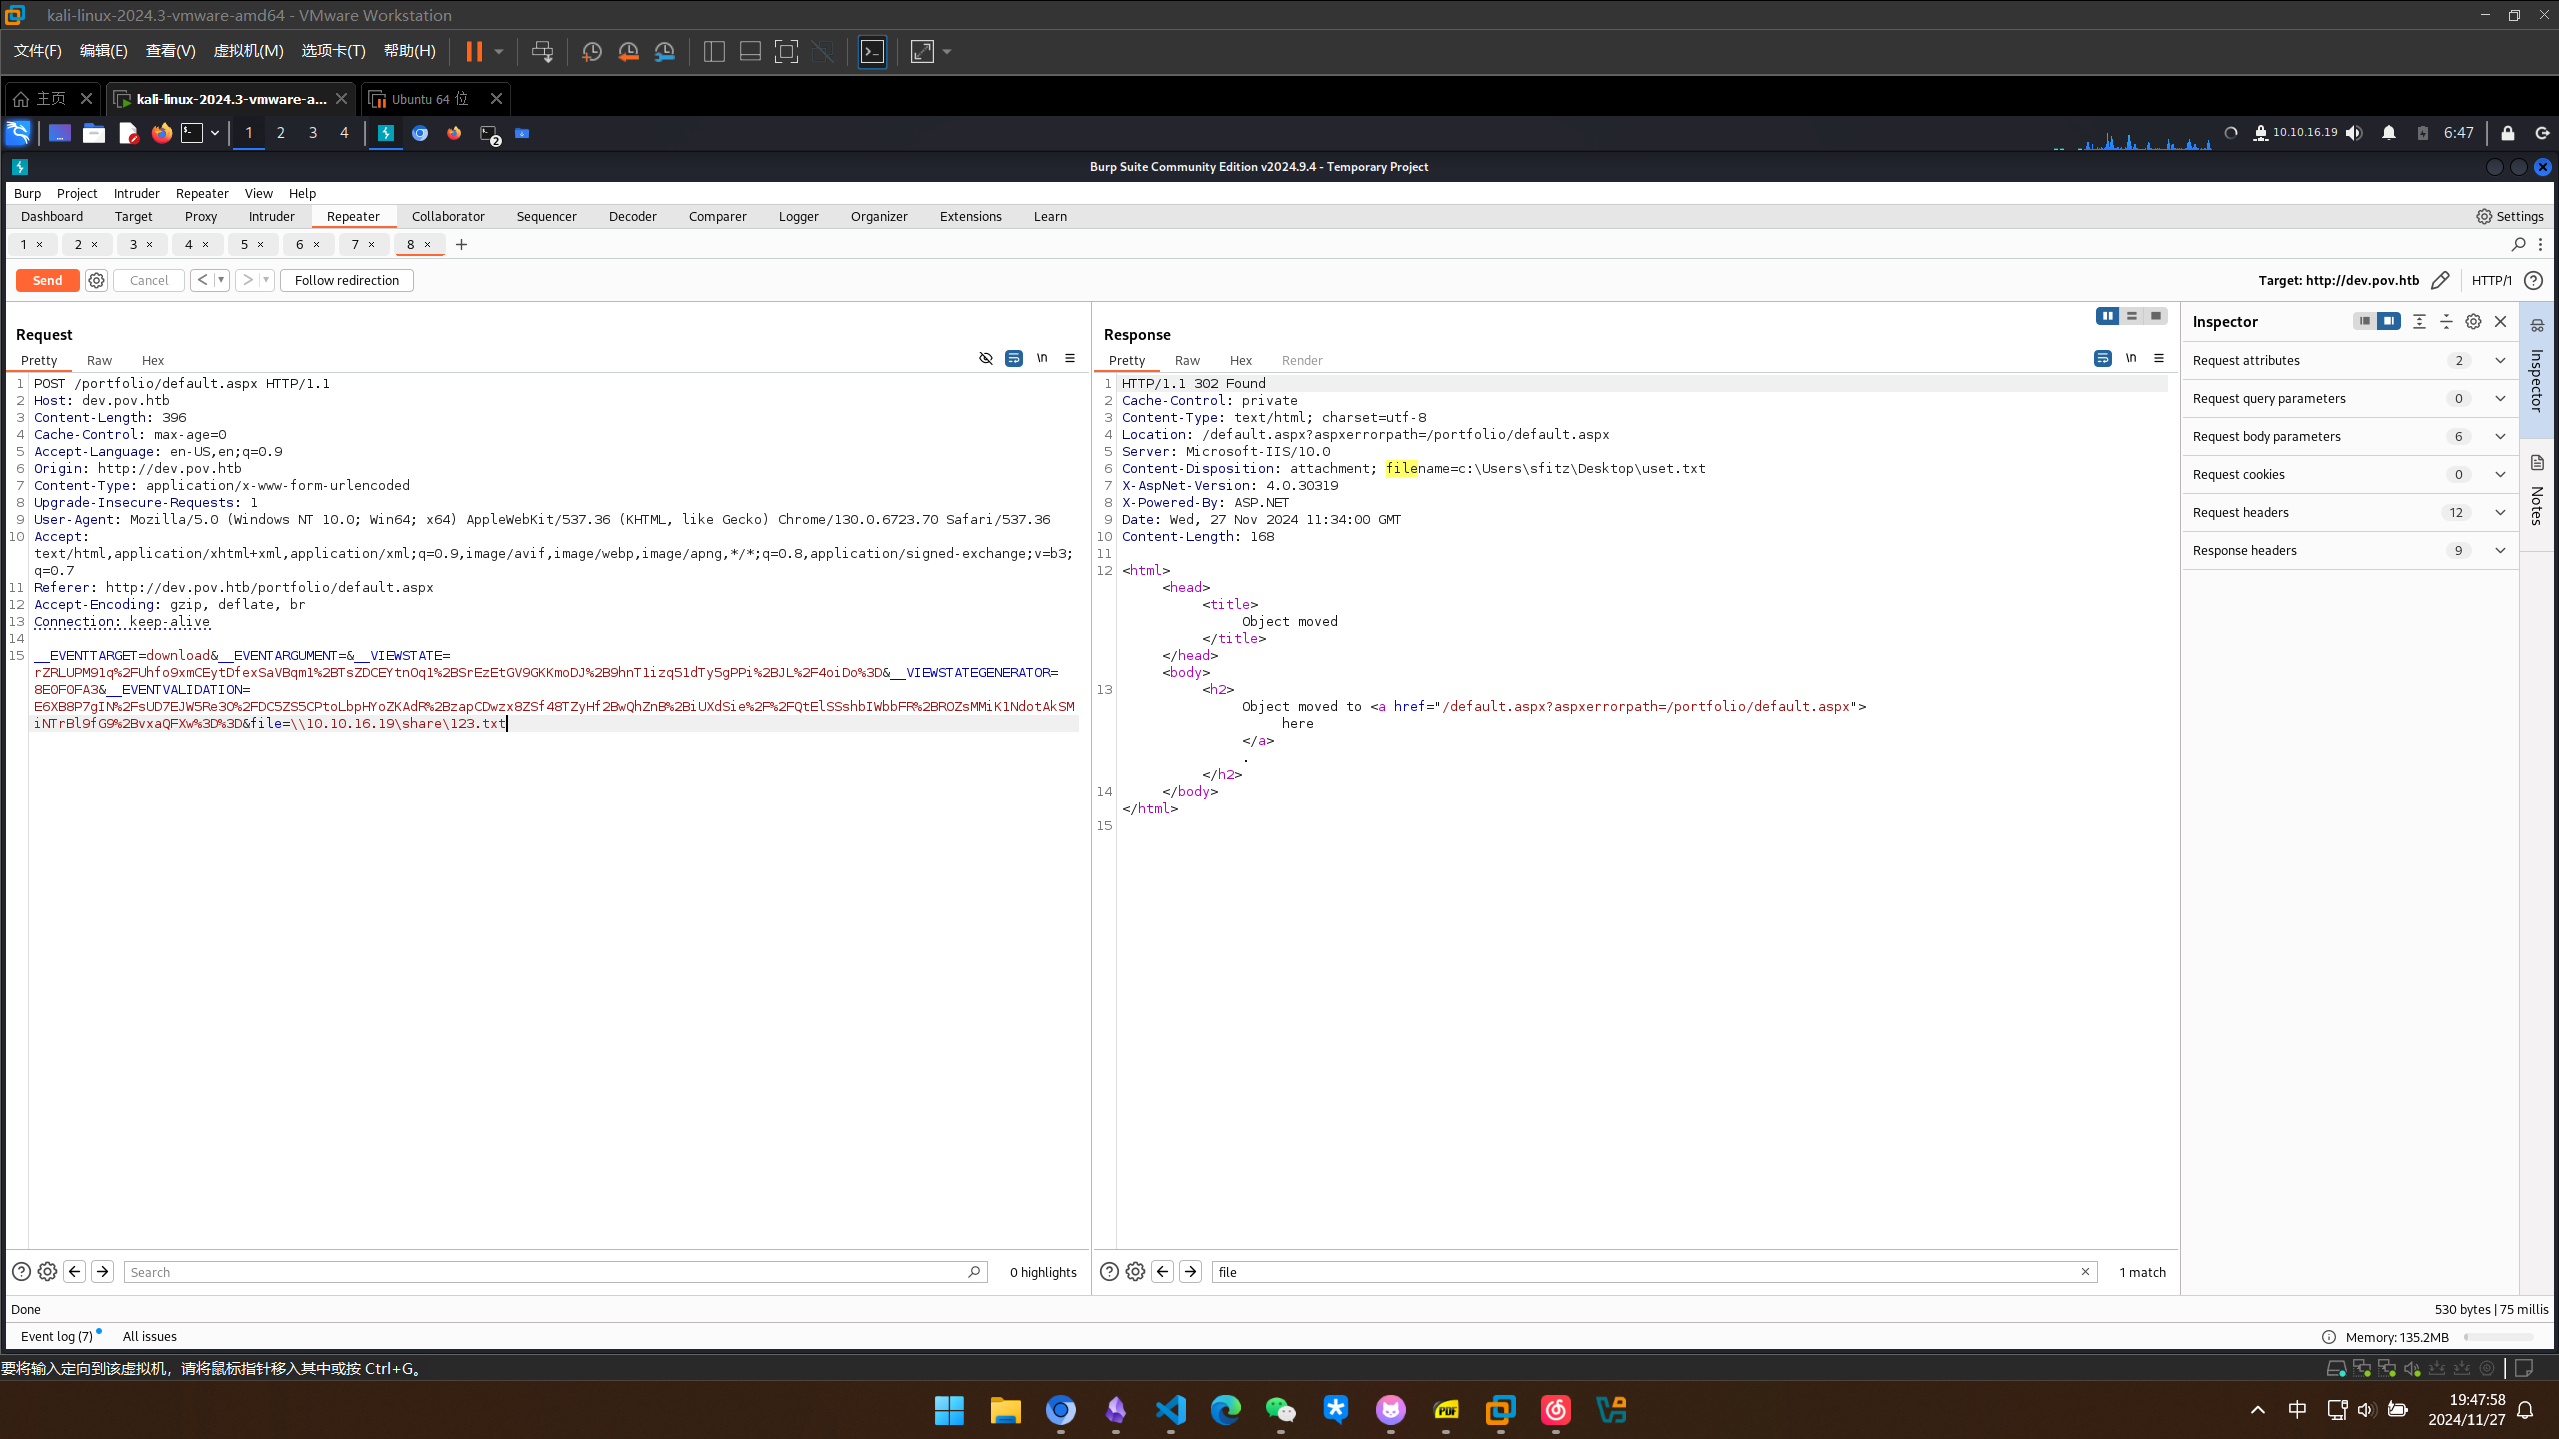The height and width of the screenshot is (1439, 2559).
Task: Open Firefox from the Kali panel
Action: coord(161,133)
